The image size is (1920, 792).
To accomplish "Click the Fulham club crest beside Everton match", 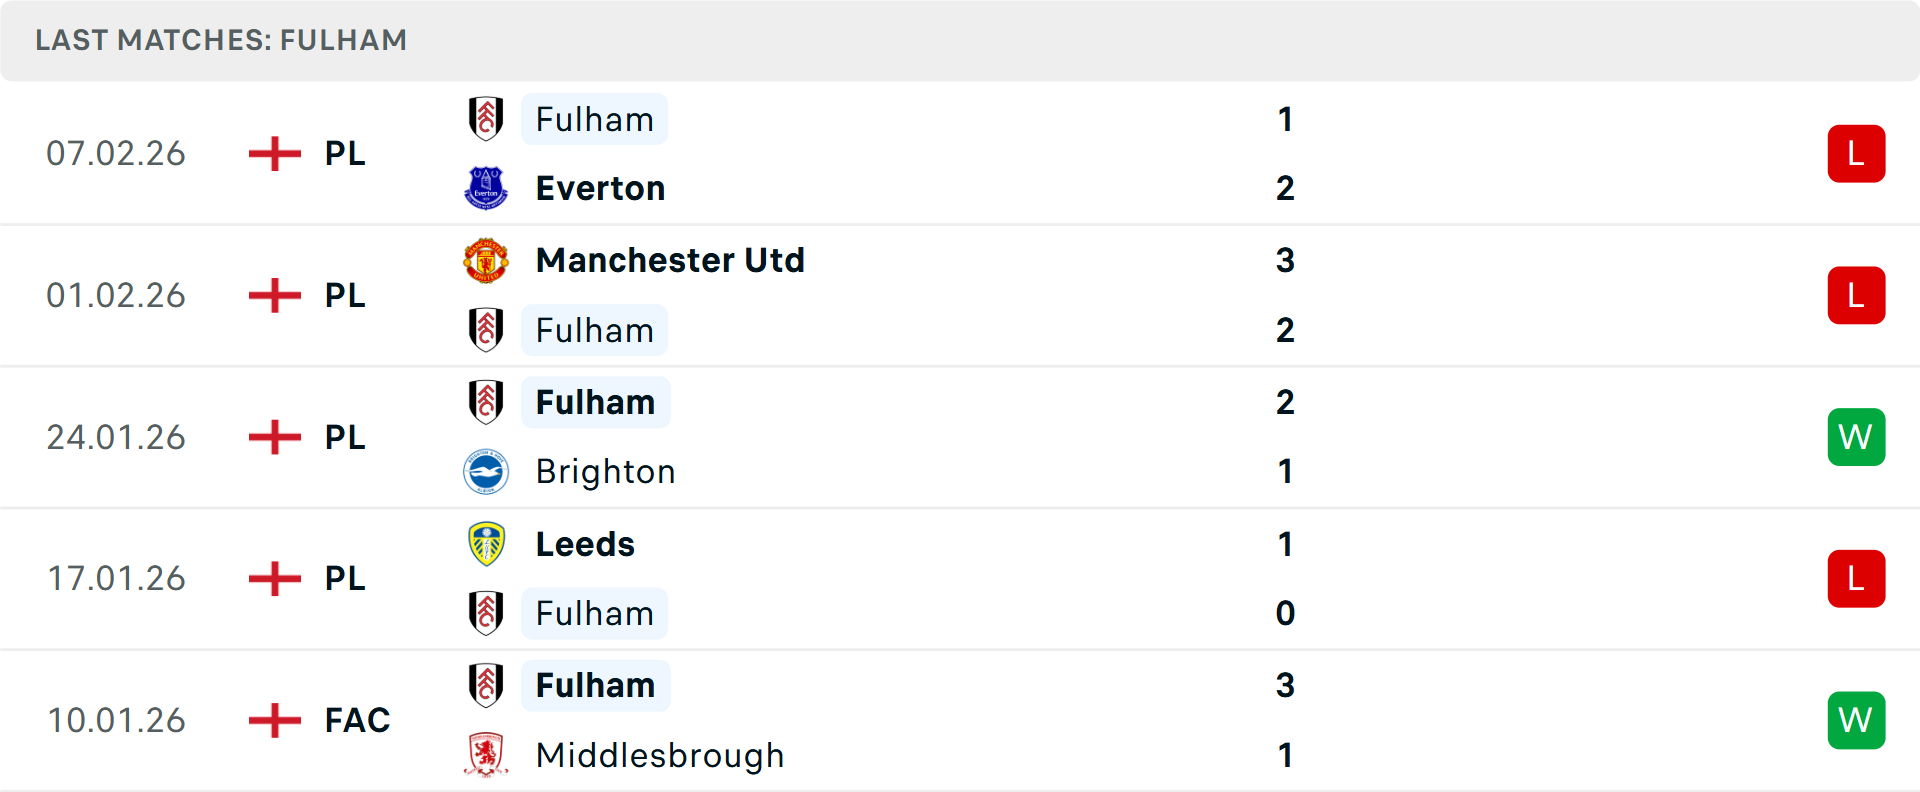I will pyautogui.click(x=486, y=118).
